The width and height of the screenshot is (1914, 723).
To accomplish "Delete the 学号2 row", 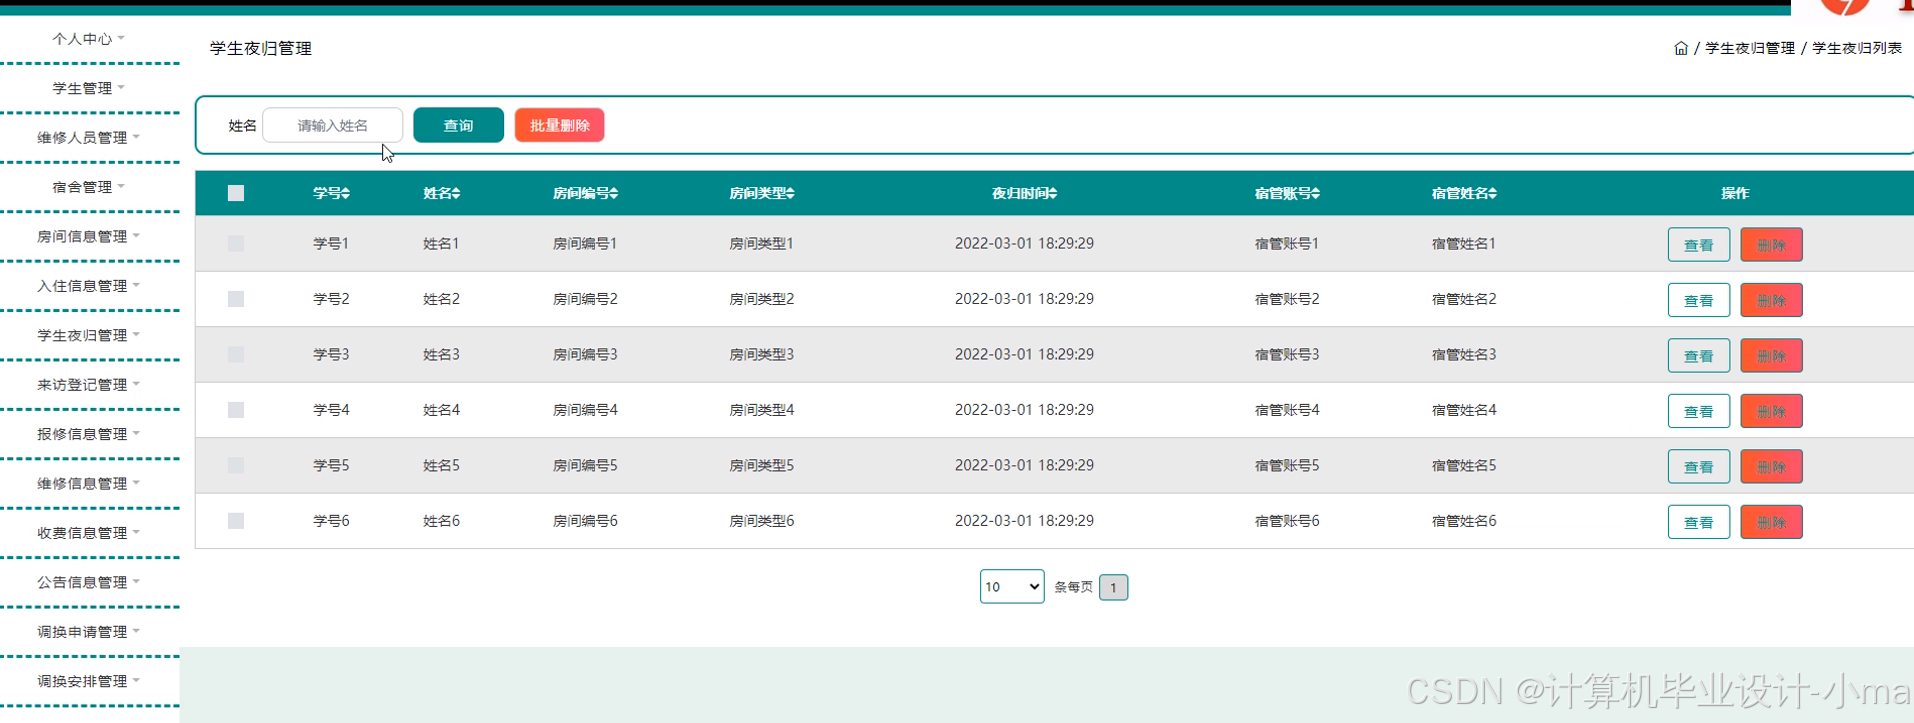I will pyautogui.click(x=1771, y=300).
